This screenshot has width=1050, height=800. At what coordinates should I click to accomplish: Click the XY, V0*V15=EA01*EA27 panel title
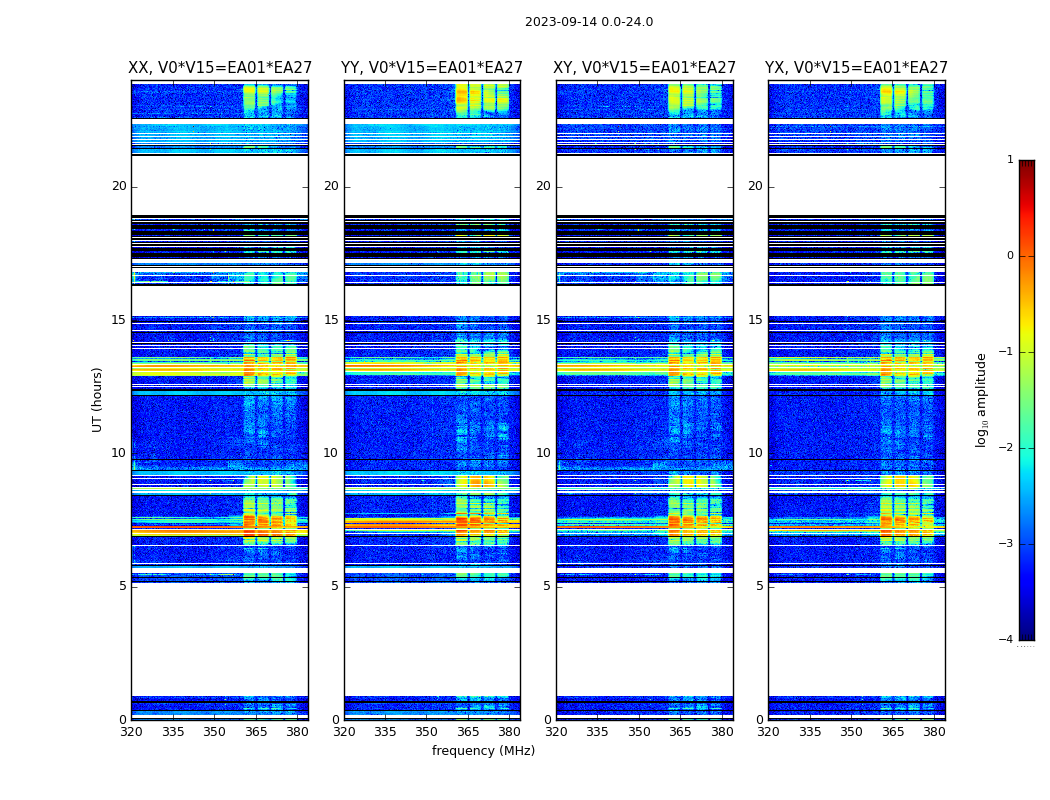pyautogui.click(x=644, y=68)
